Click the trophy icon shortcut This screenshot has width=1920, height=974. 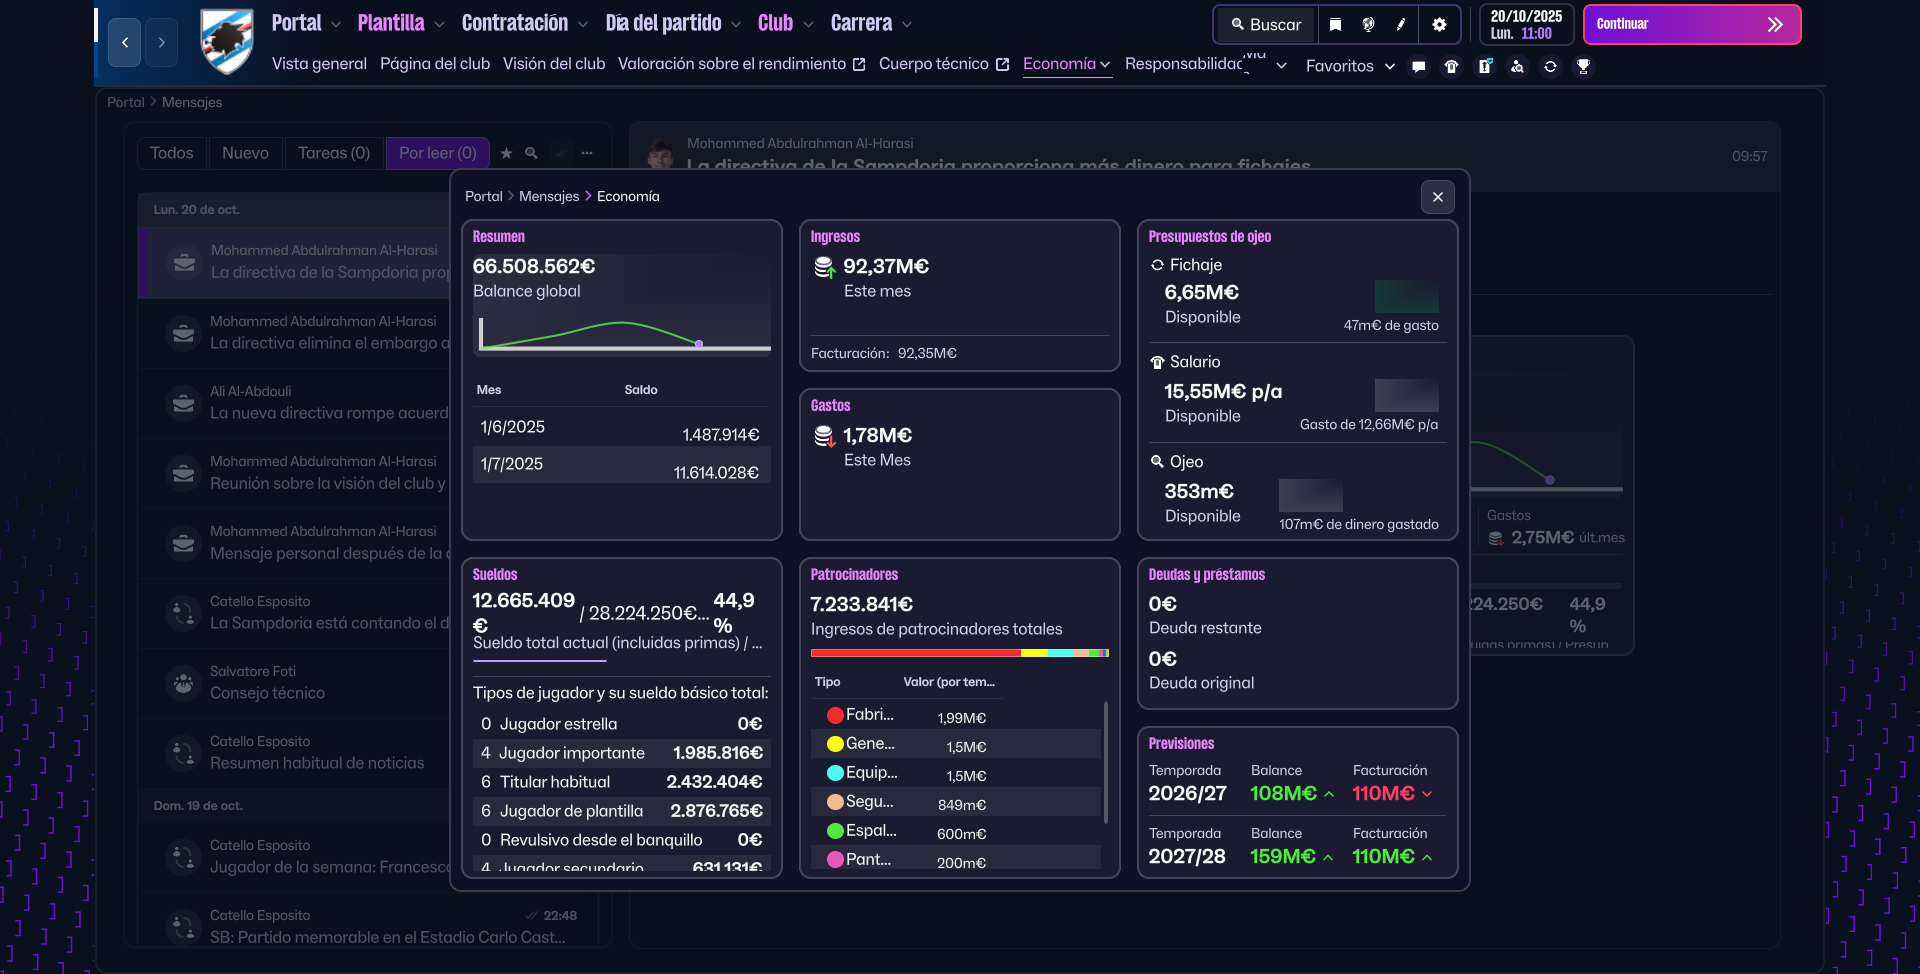(x=1583, y=67)
